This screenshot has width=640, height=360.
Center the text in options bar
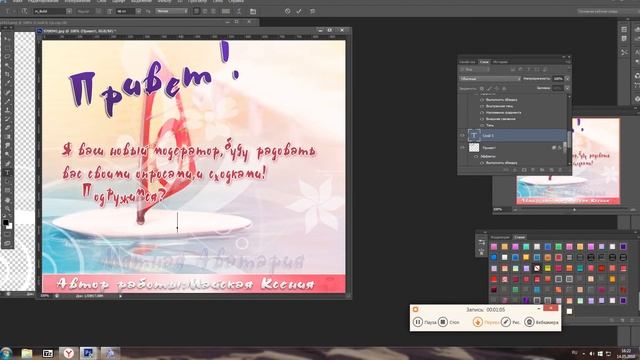[x=205, y=11]
